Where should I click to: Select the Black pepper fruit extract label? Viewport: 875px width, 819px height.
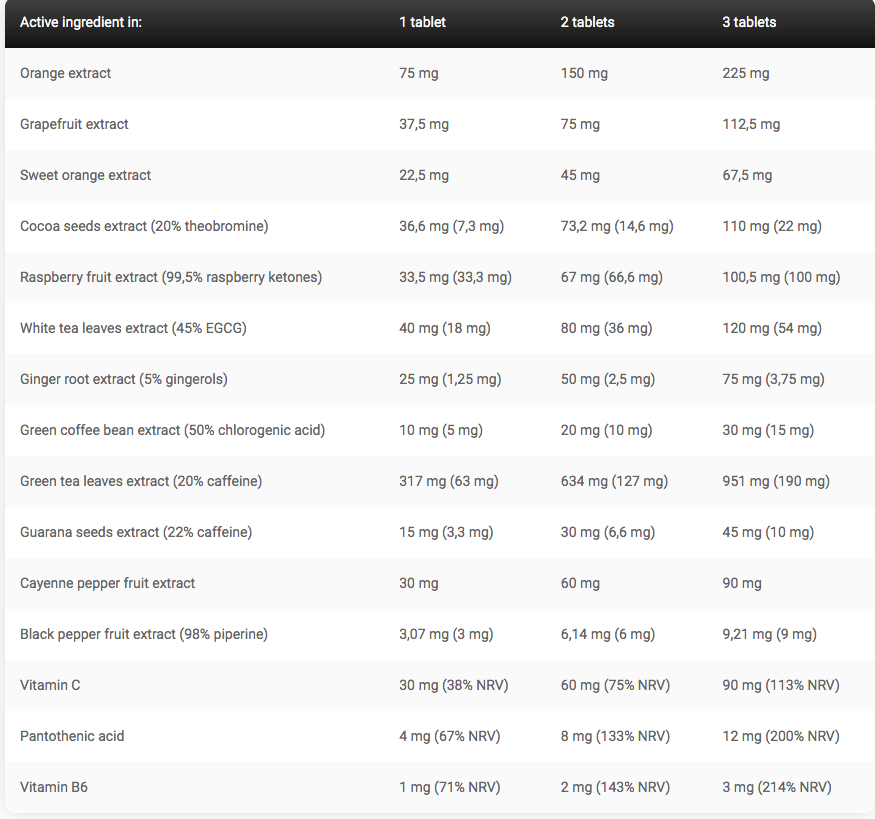point(144,634)
